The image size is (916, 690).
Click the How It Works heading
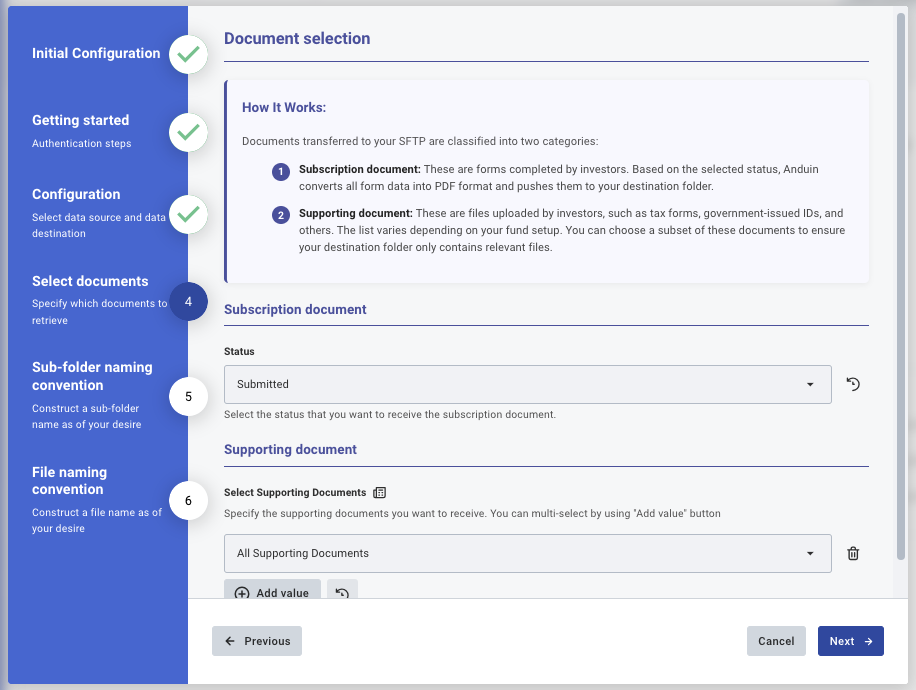point(284,108)
